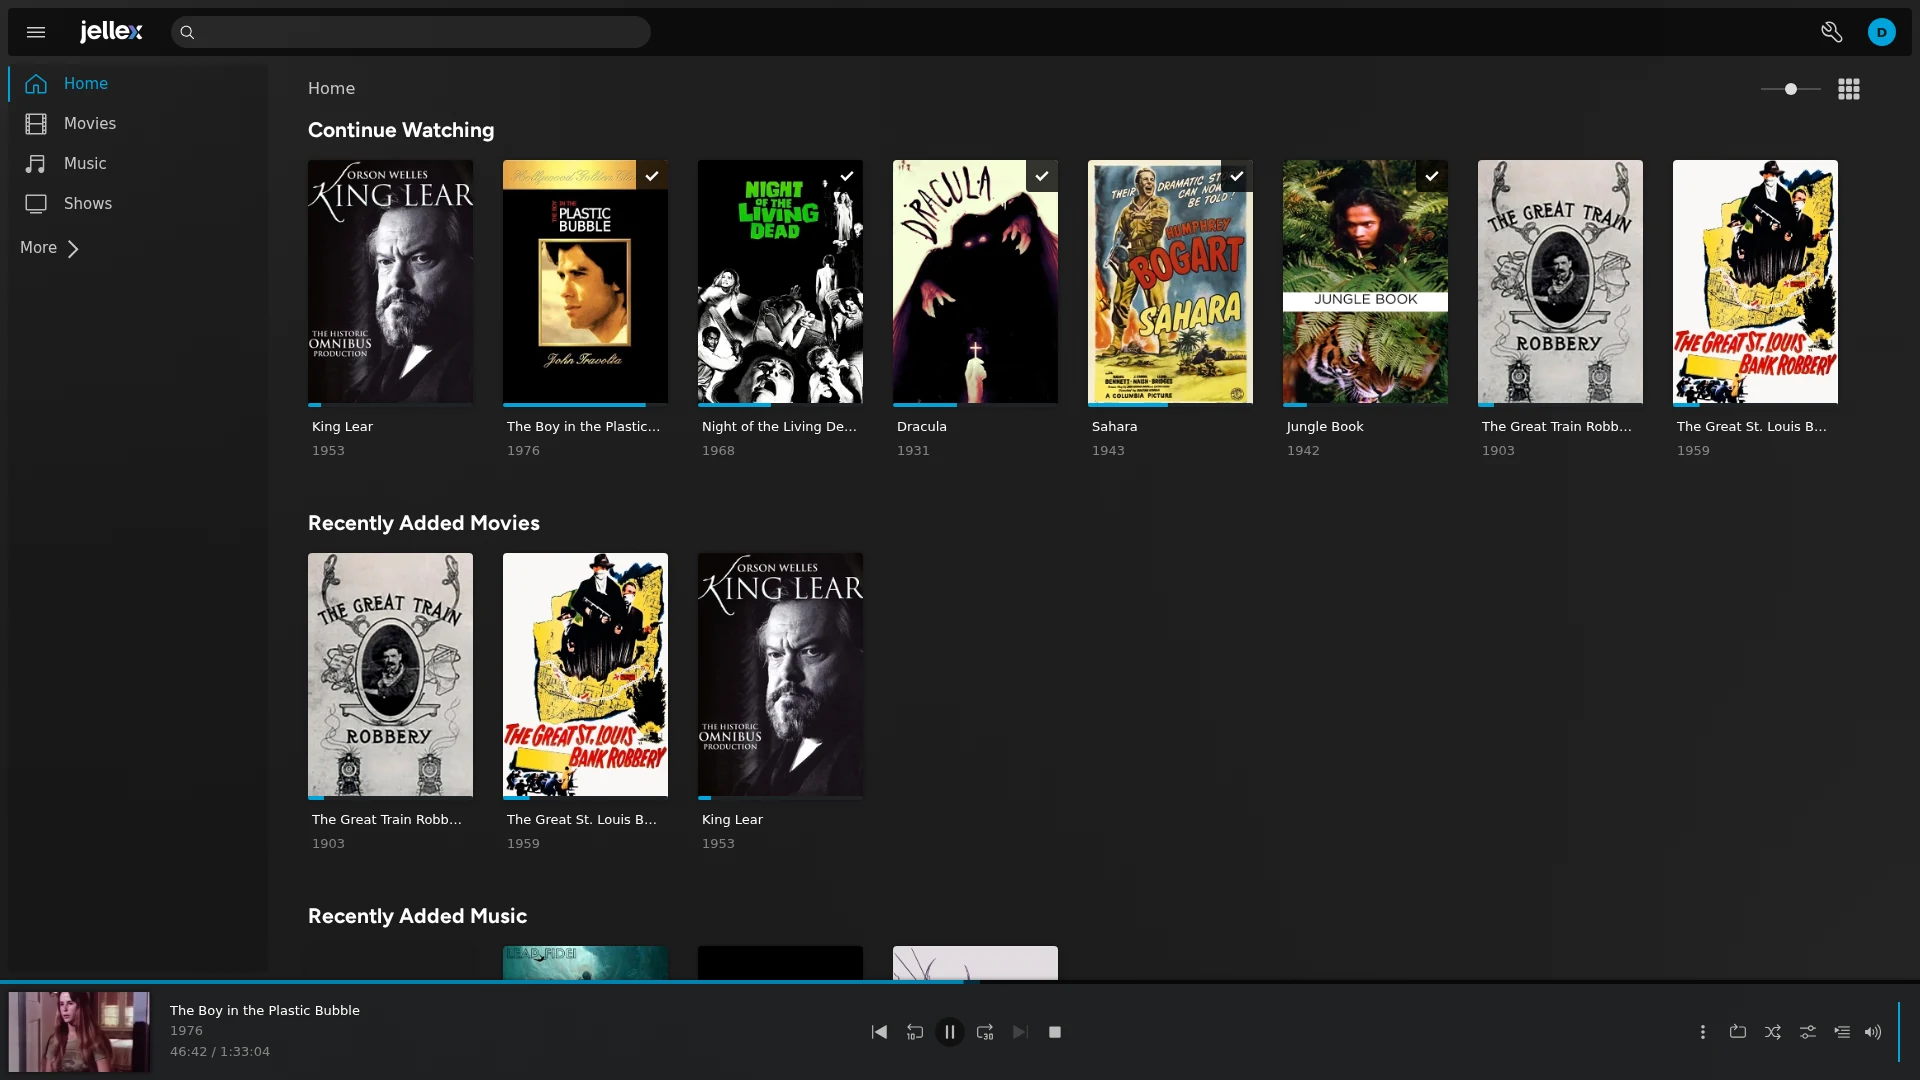Show the play queue
This screenshot has width=1920, height=1080.
click(x=1842, y=1032)
